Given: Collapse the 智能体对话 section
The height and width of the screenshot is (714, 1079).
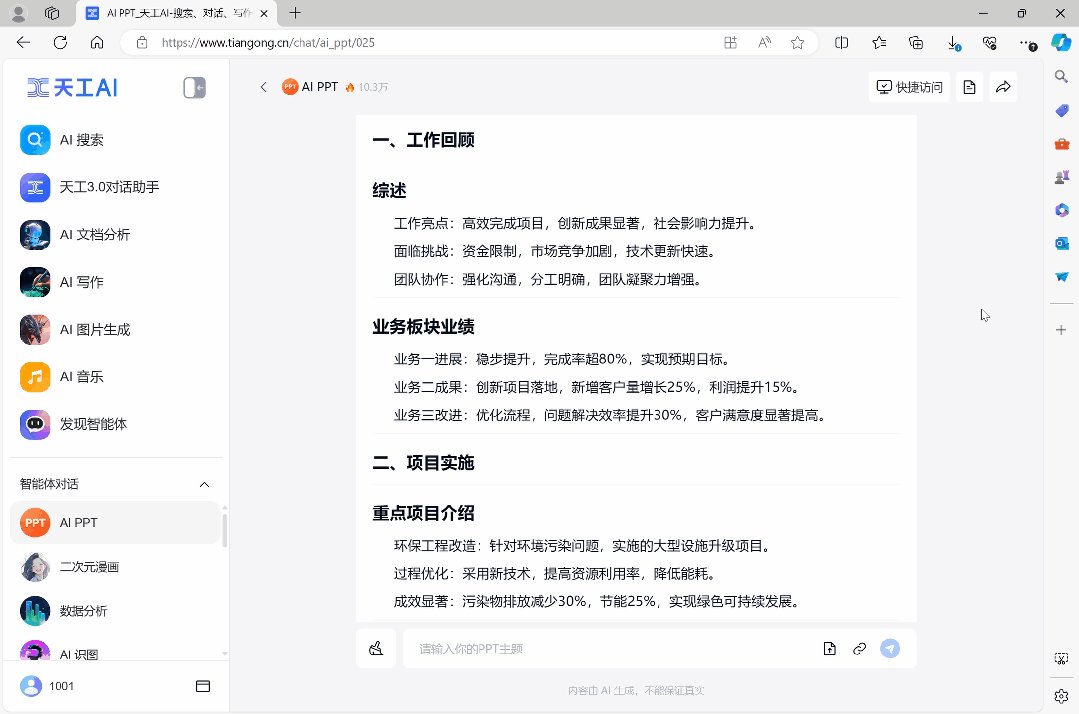Looking at the screenshot, I should (203, 483).
